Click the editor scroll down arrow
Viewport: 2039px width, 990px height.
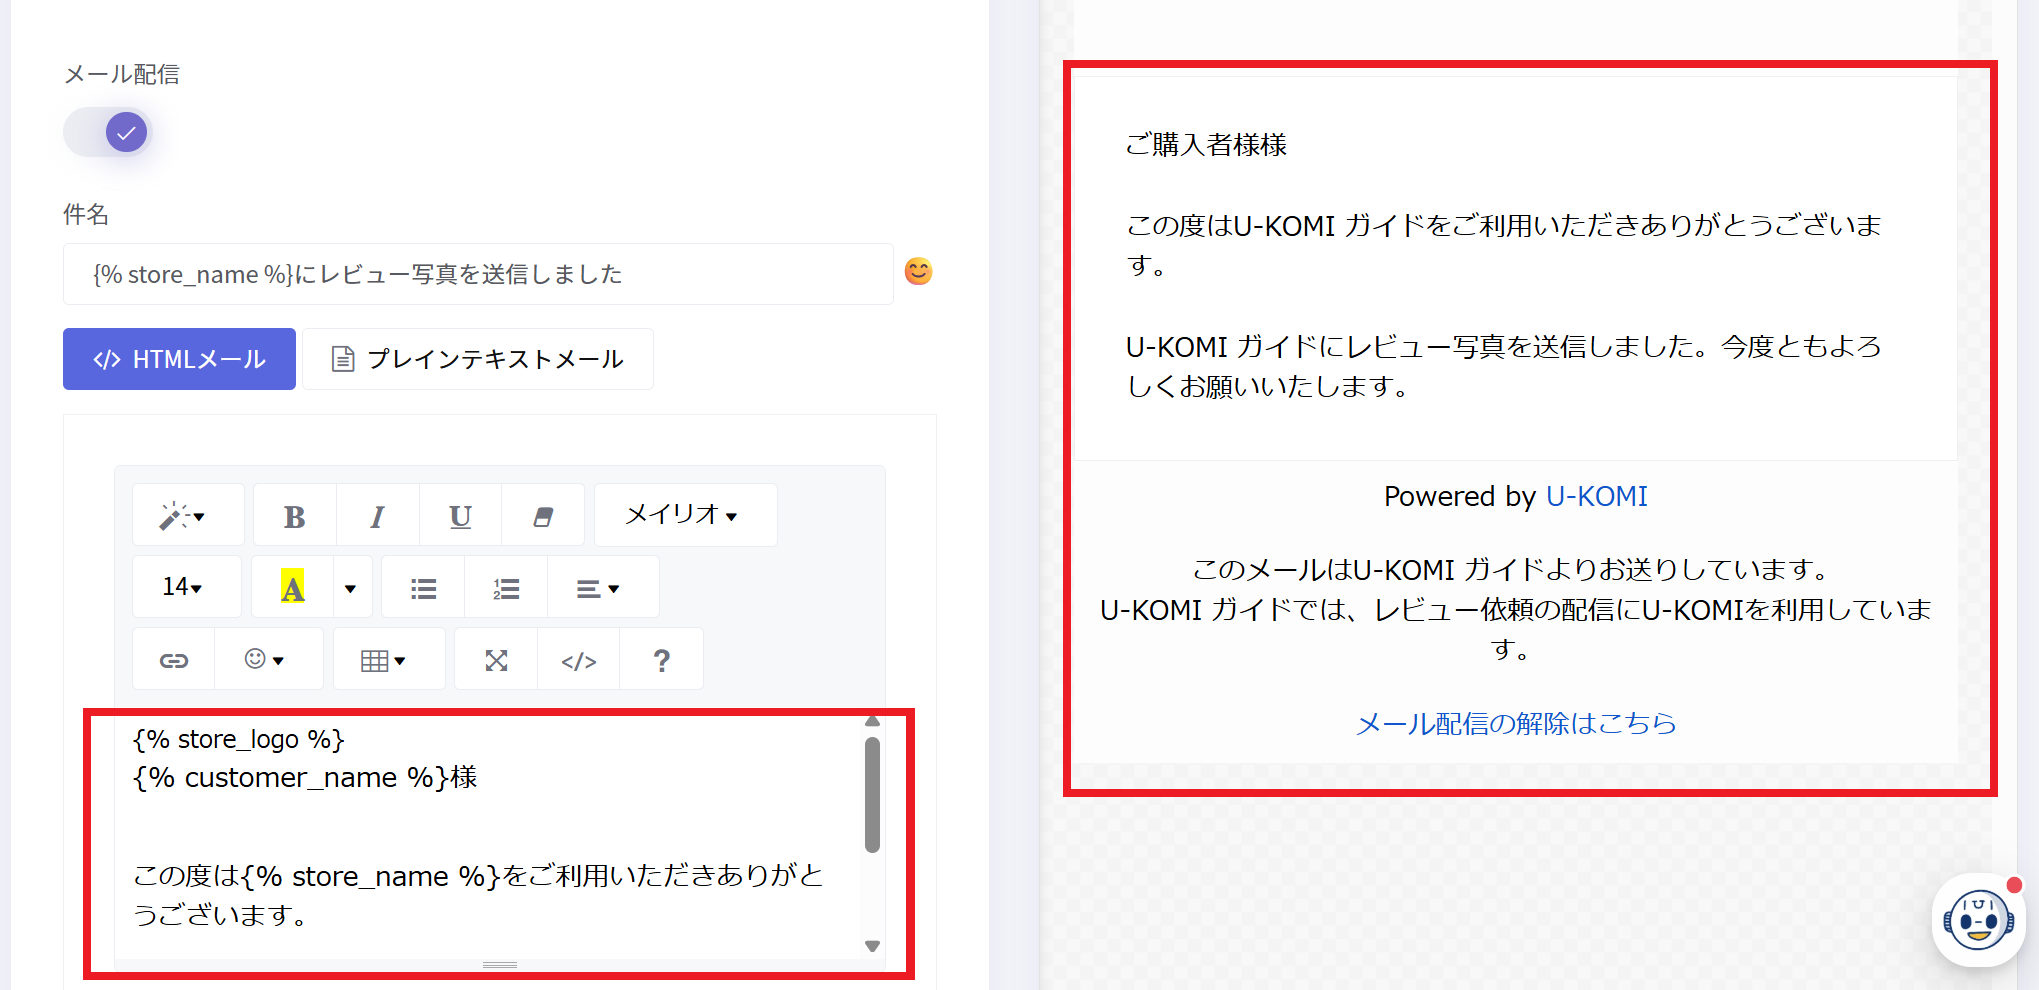[x=872, y=946]
